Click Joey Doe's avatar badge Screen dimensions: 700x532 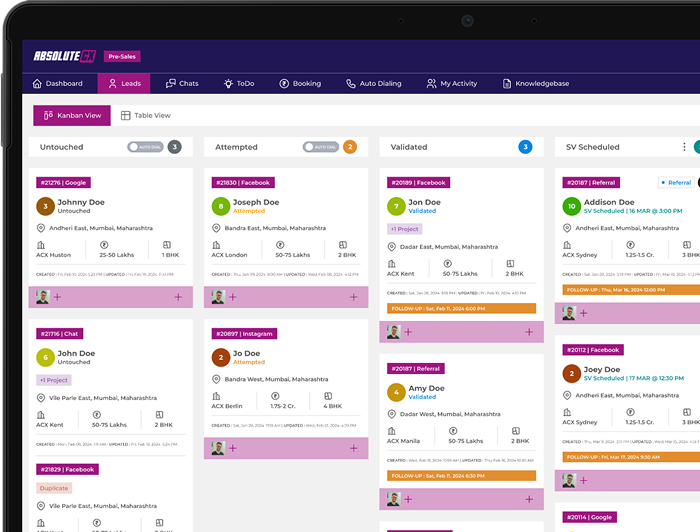tap(571, 374)
